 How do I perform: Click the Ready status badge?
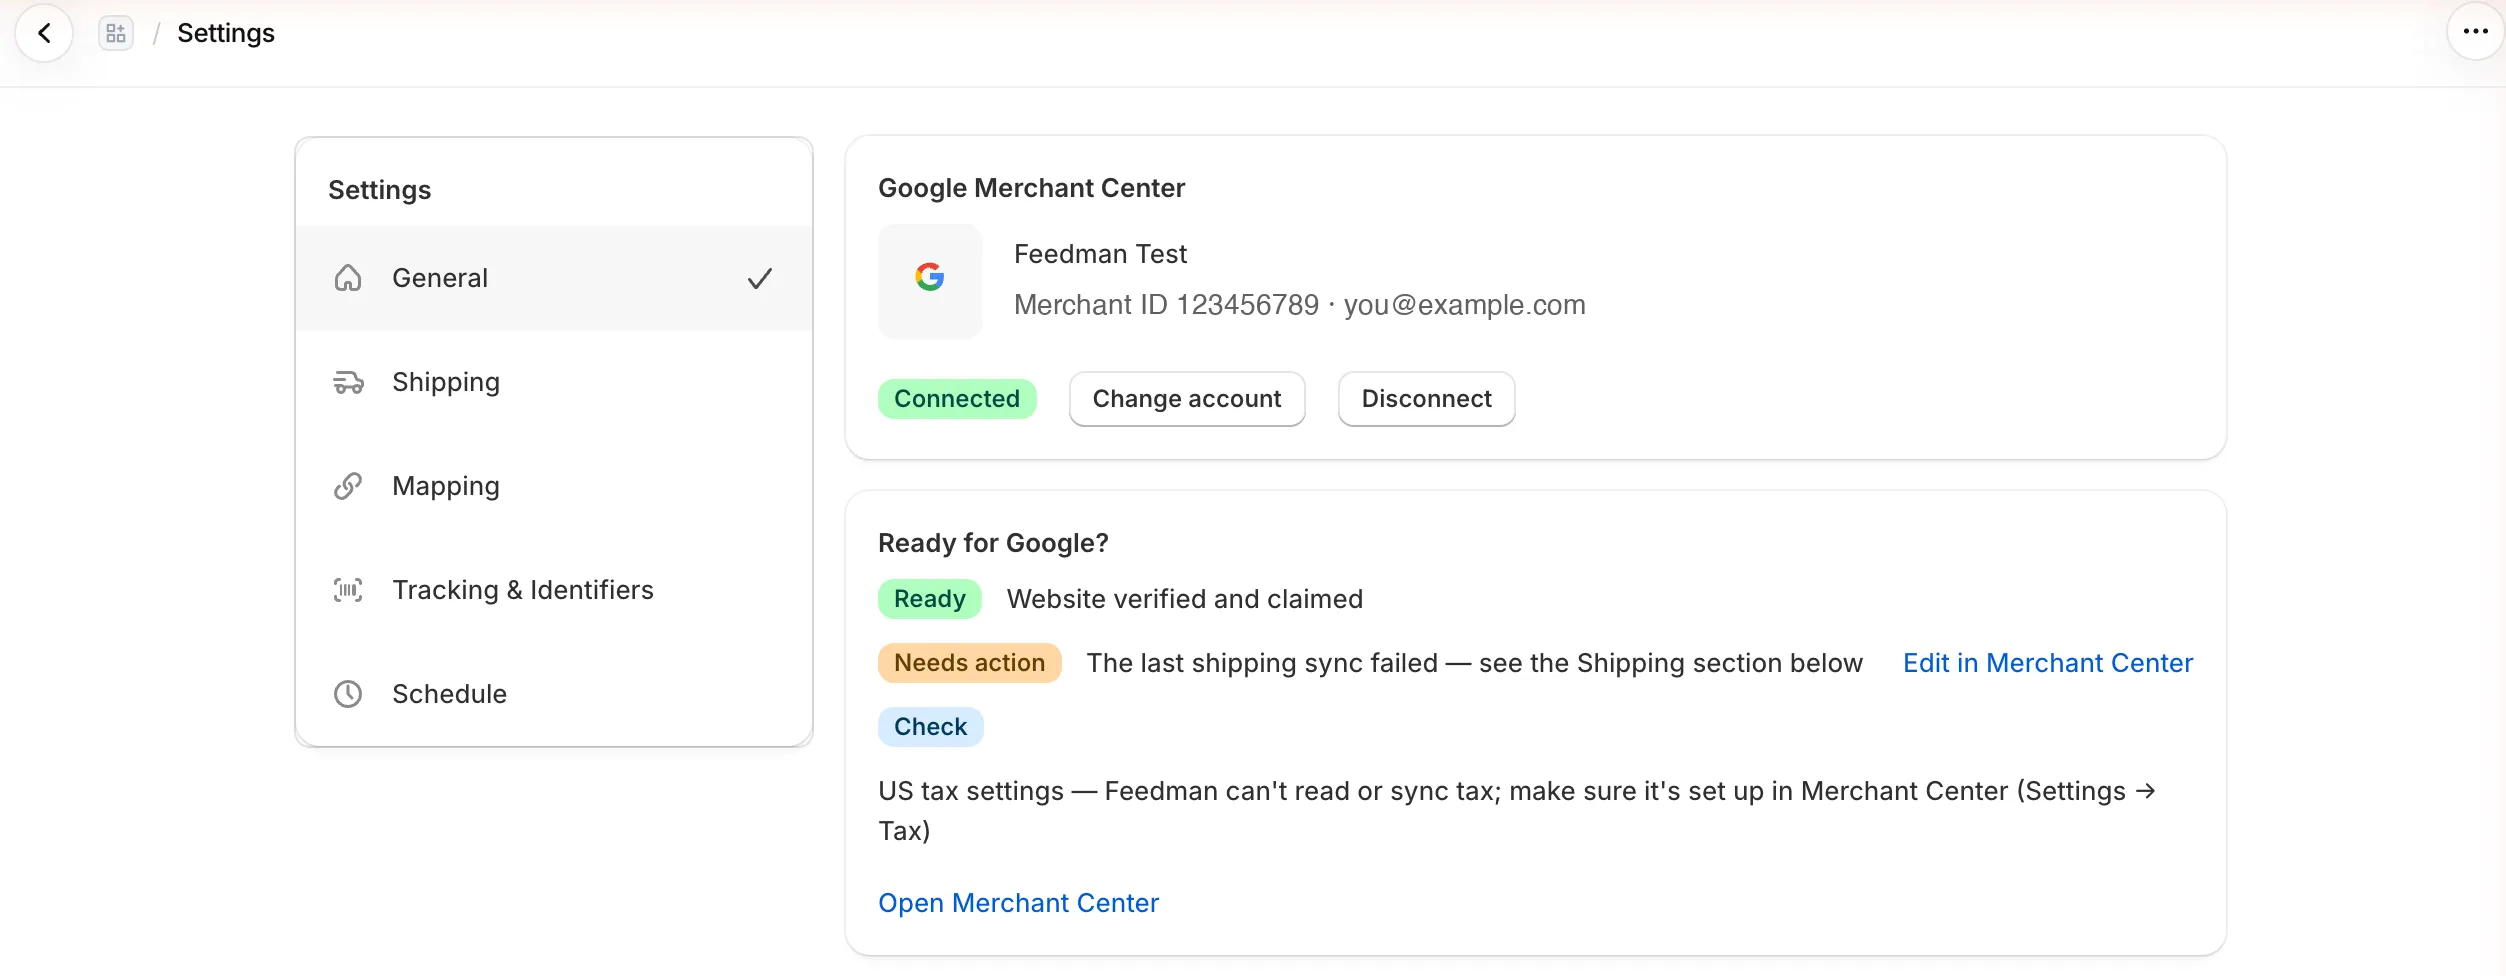pyautogui.click(x=930, y=599)
